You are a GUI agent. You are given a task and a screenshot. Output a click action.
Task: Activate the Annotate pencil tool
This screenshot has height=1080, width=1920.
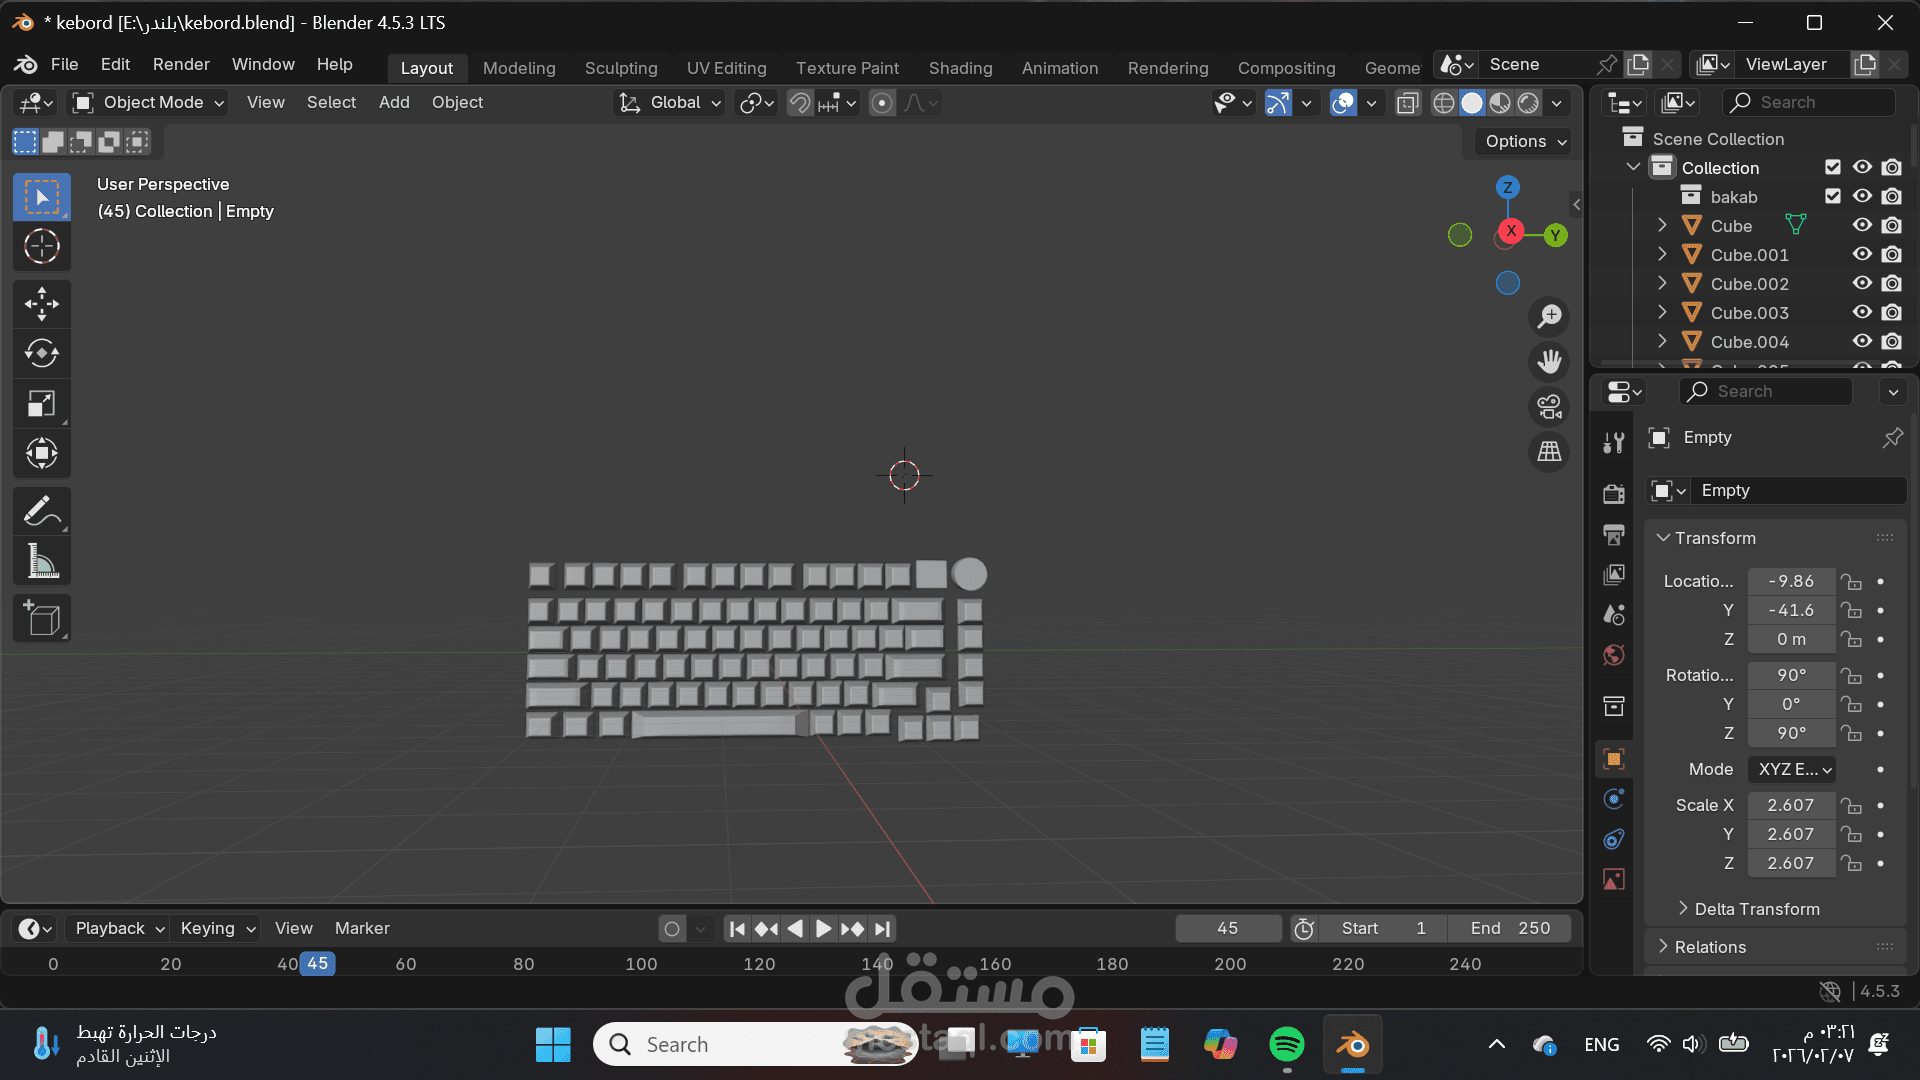[x=41, y=512]
